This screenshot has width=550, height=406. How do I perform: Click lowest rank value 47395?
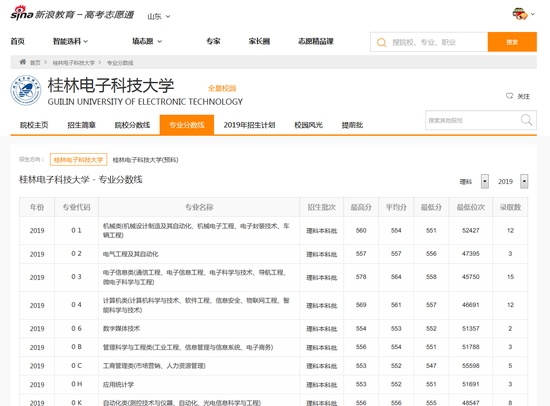471,253
